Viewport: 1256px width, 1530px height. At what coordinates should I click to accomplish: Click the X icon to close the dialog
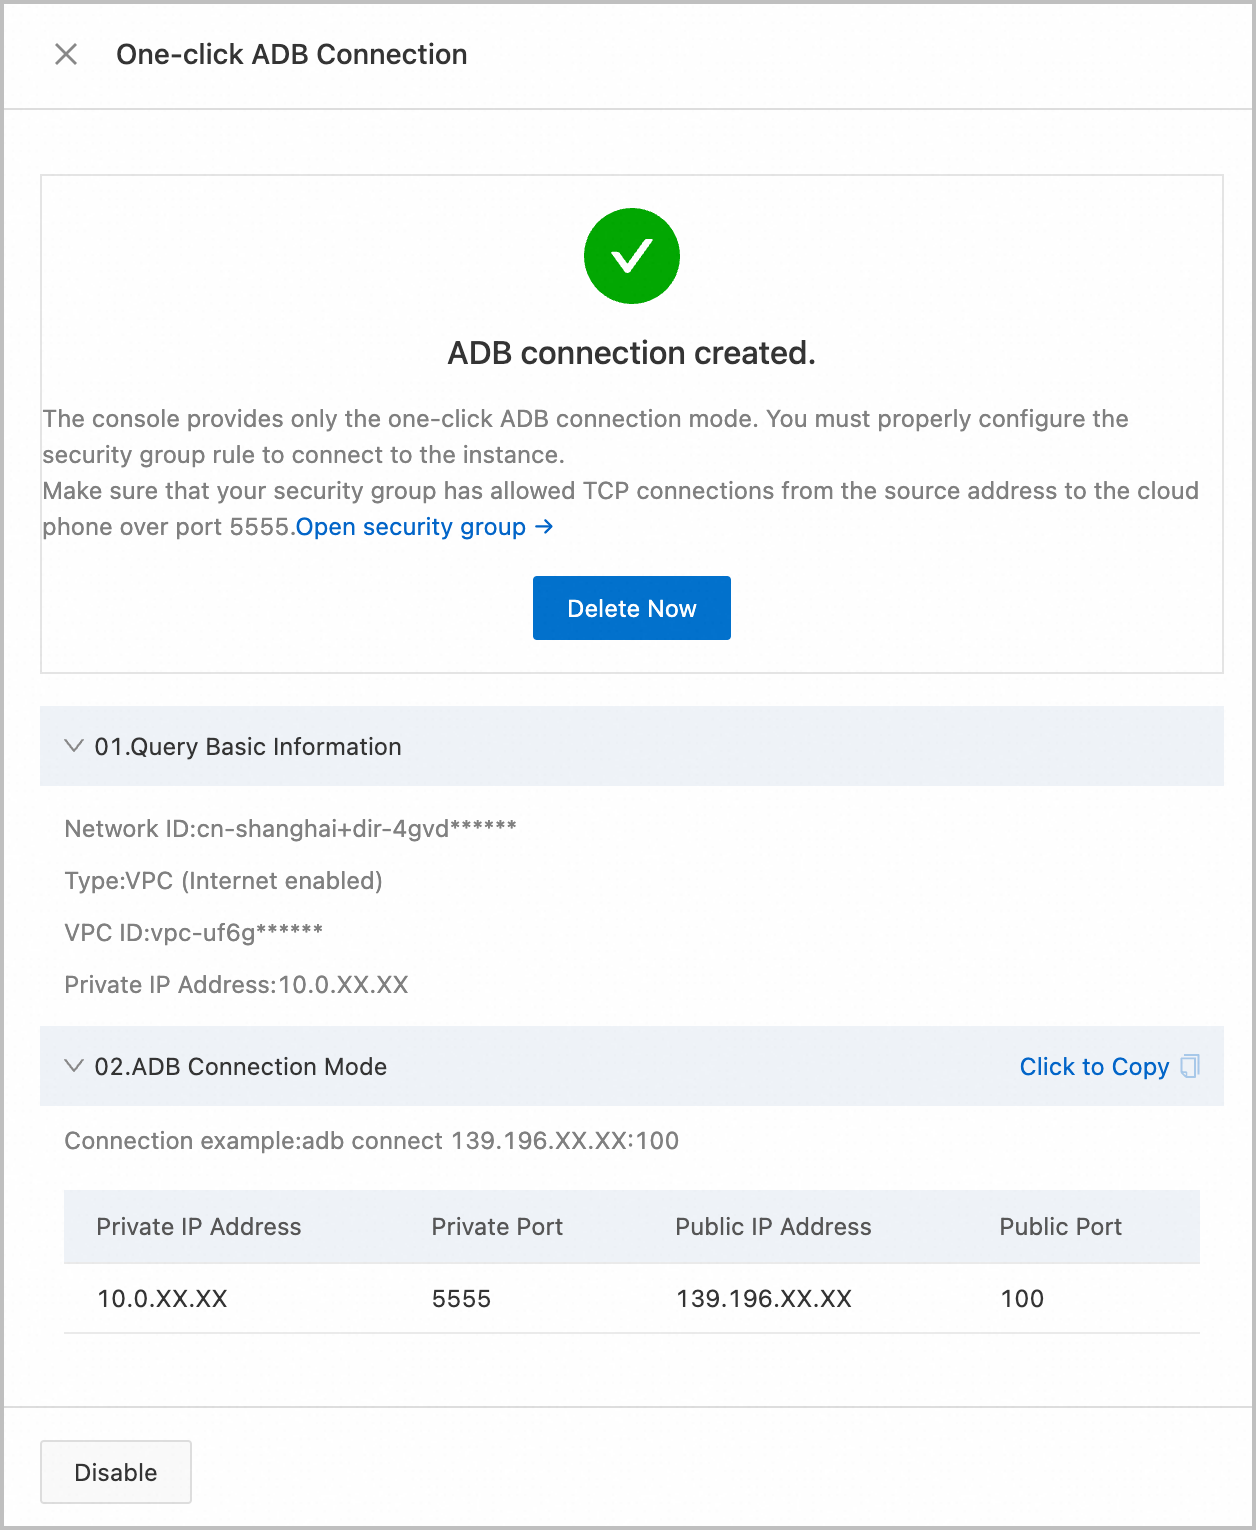66,55
